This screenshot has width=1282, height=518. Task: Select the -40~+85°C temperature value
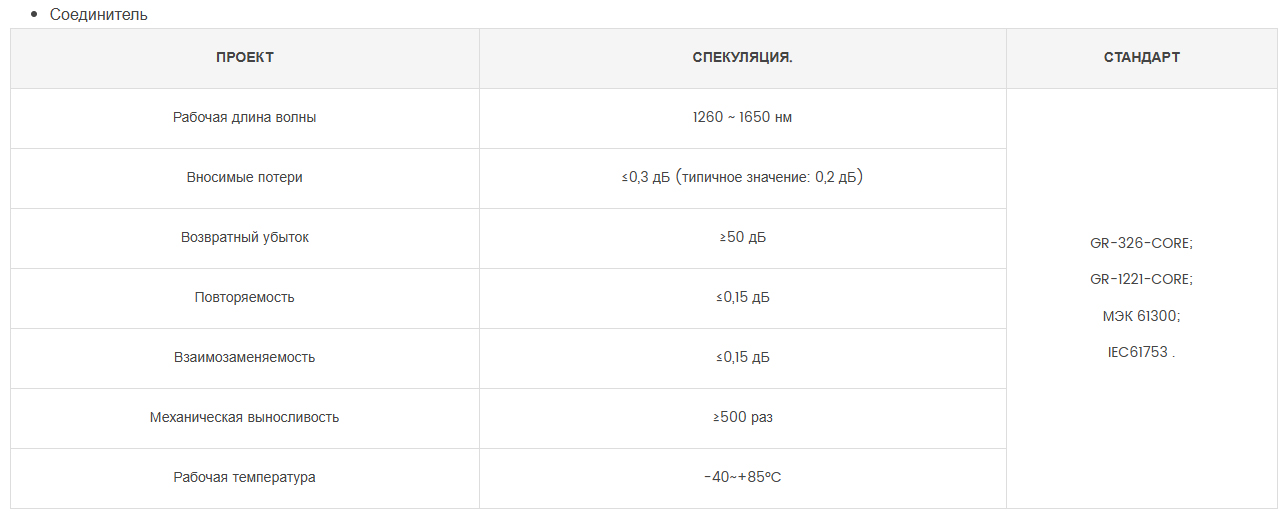pyautogui.click(x=743, y=478)
